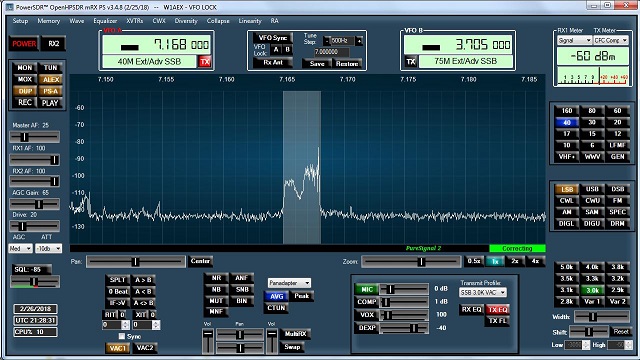This screenshot has width=640, height=360.
Task: Click the Rx Ant button
Action: pyautogui.click(x=273, y=63)
